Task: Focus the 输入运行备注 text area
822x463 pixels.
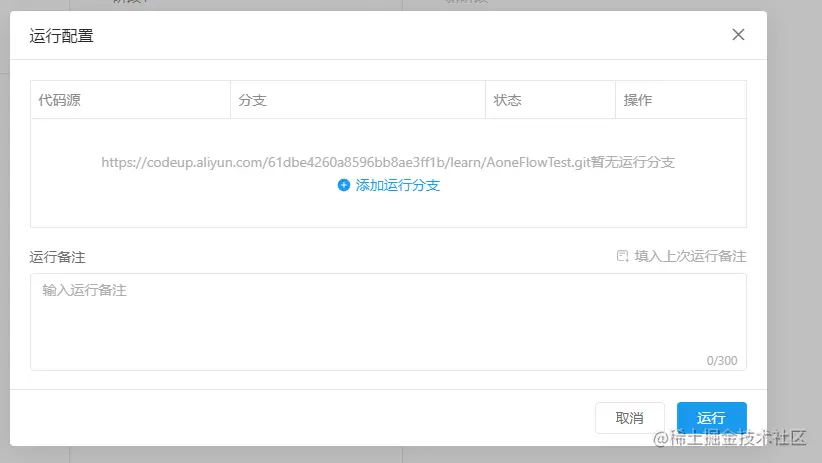Action: pos(388,322)
